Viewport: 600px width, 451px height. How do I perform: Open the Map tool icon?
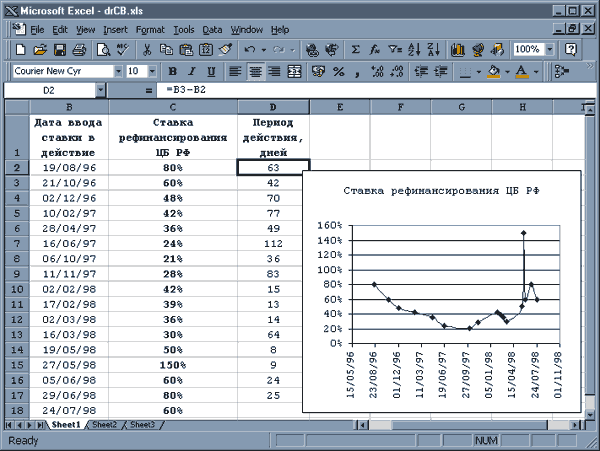coord(478,49)
